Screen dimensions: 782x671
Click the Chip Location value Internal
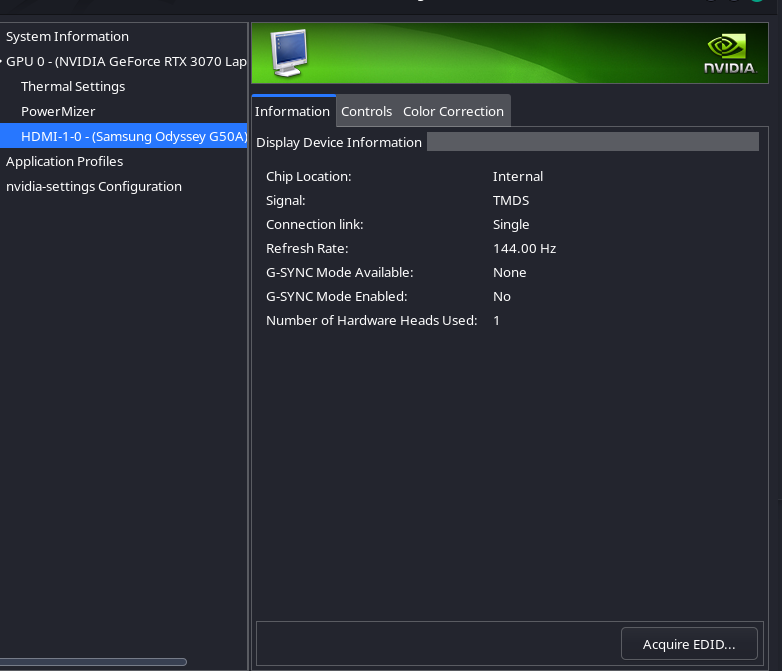point(518,177)
